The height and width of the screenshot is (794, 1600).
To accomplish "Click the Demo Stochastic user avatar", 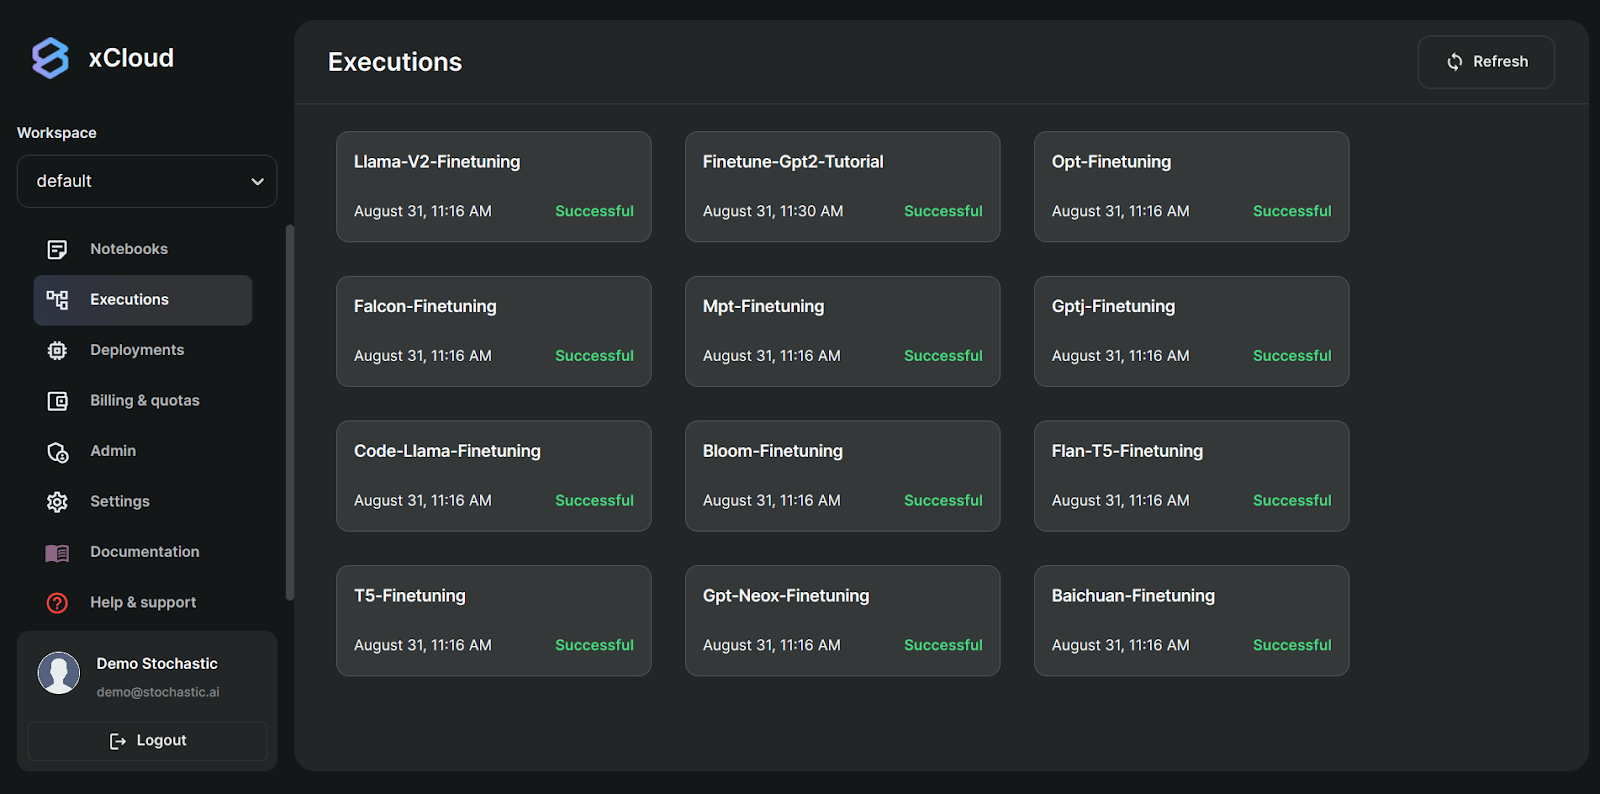I will [x=59, y=673].
